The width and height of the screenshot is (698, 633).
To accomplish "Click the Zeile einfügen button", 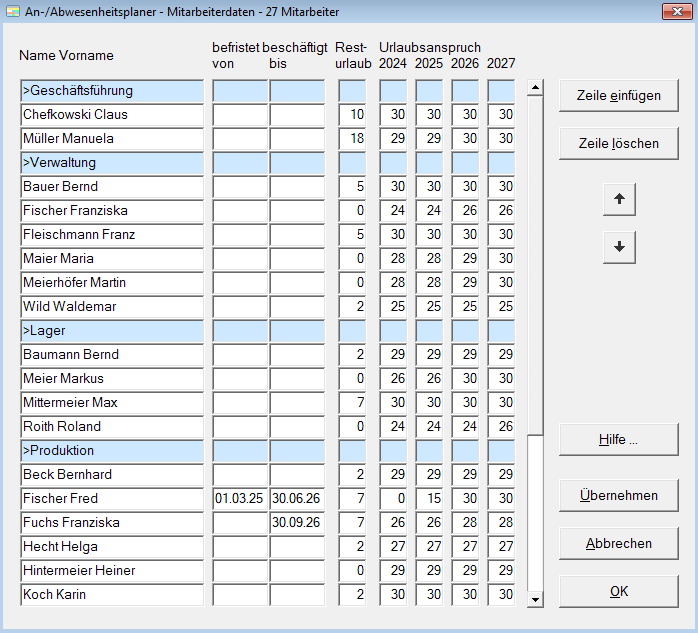I will pos(619,95).
